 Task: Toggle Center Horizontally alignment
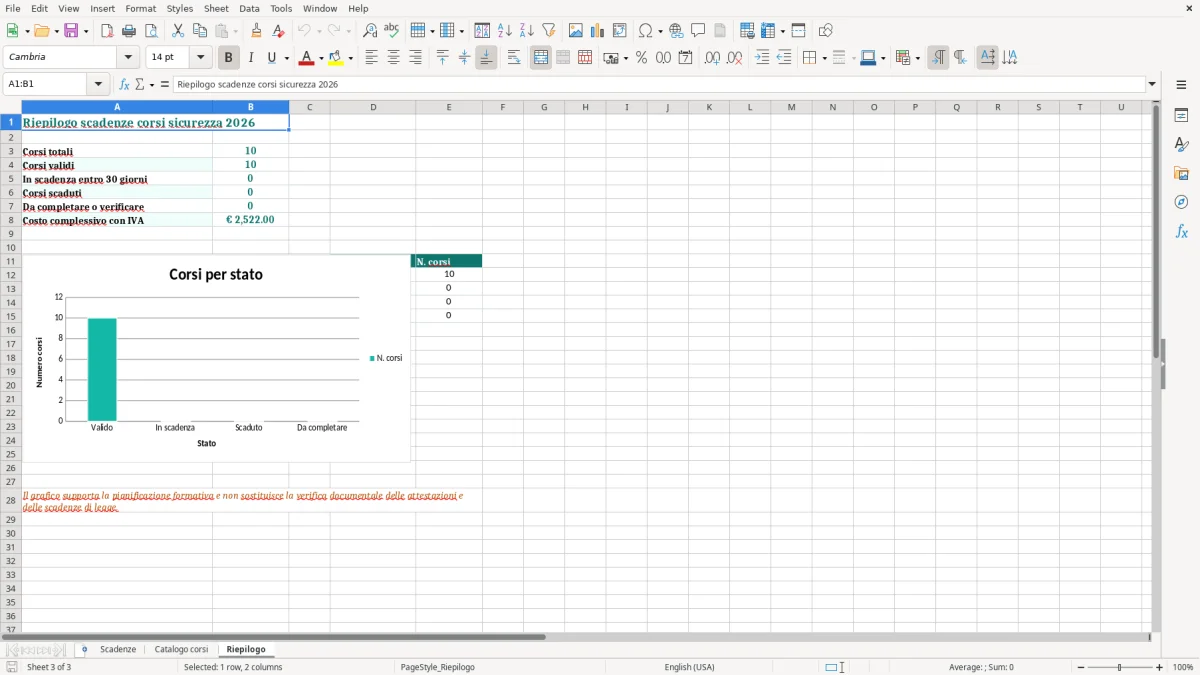click(x=393, y=58)
